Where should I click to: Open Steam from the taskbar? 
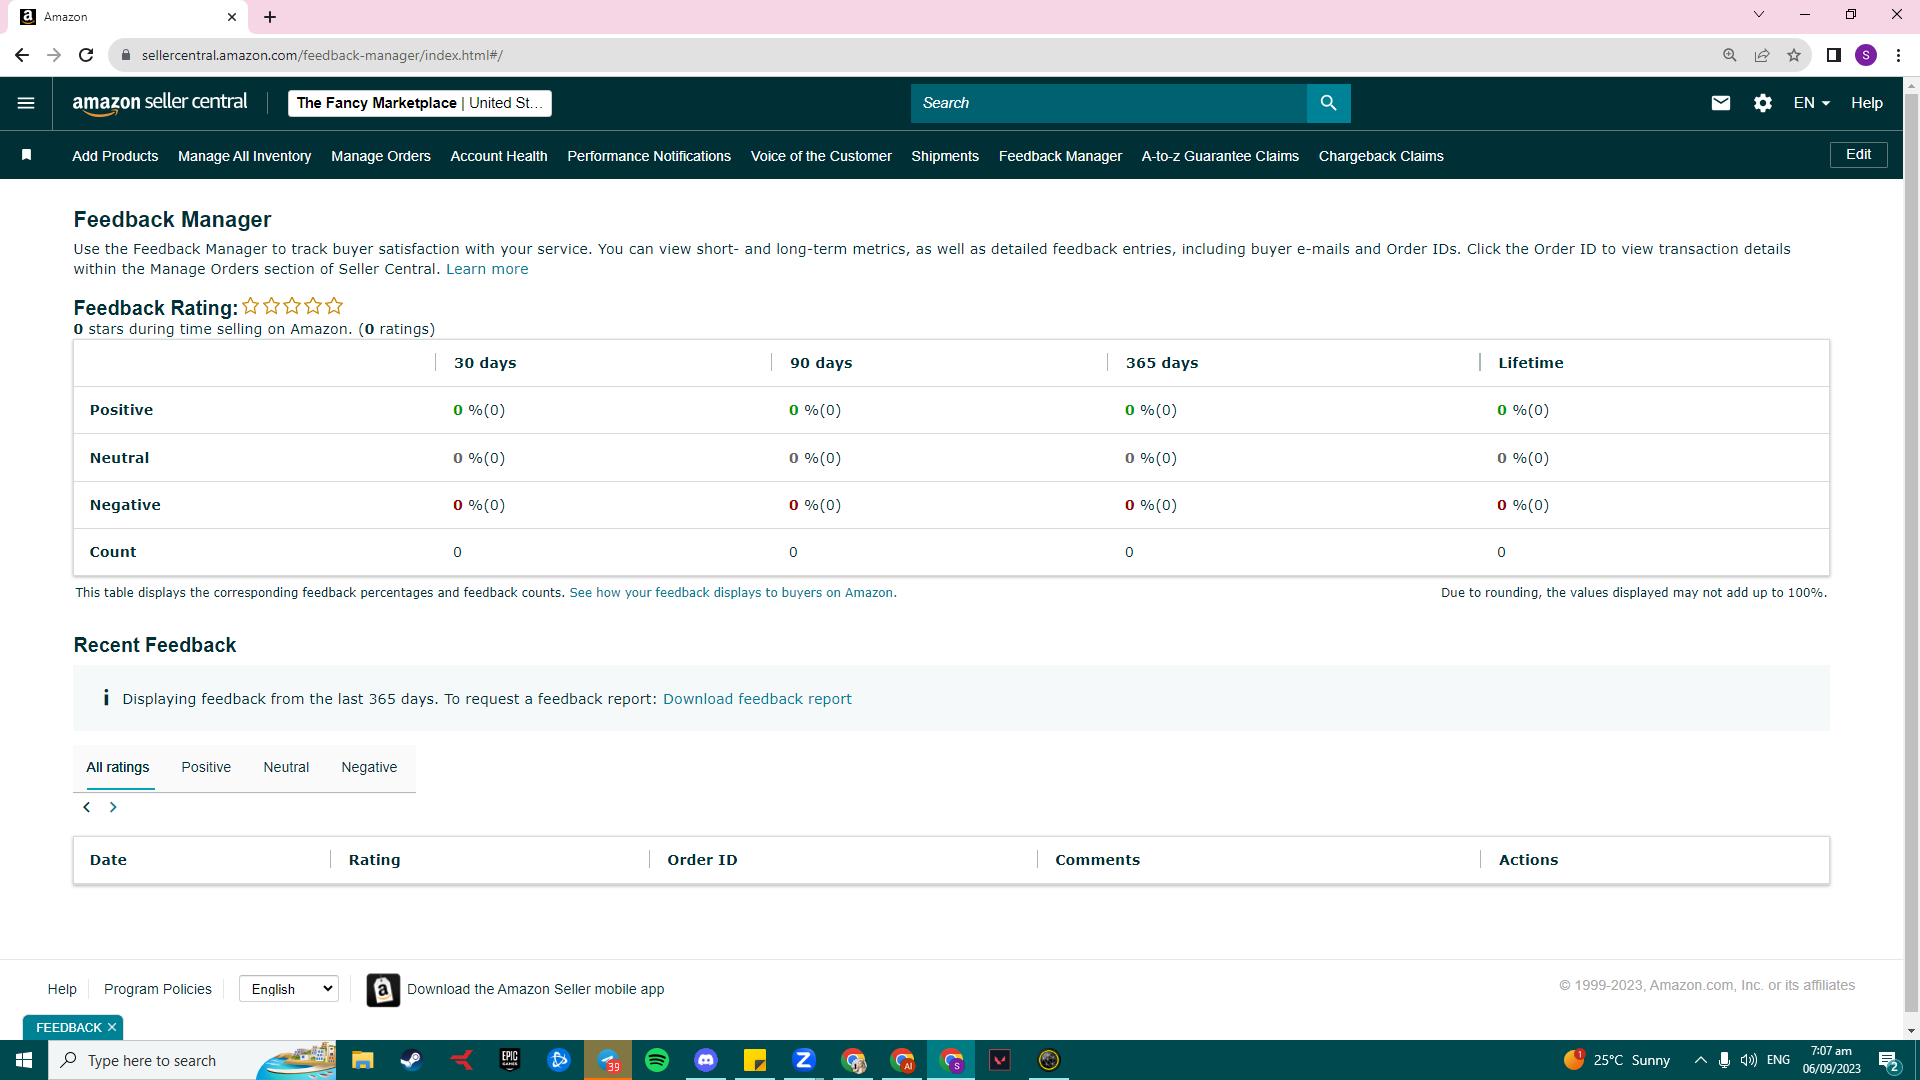click(411, 1060)
